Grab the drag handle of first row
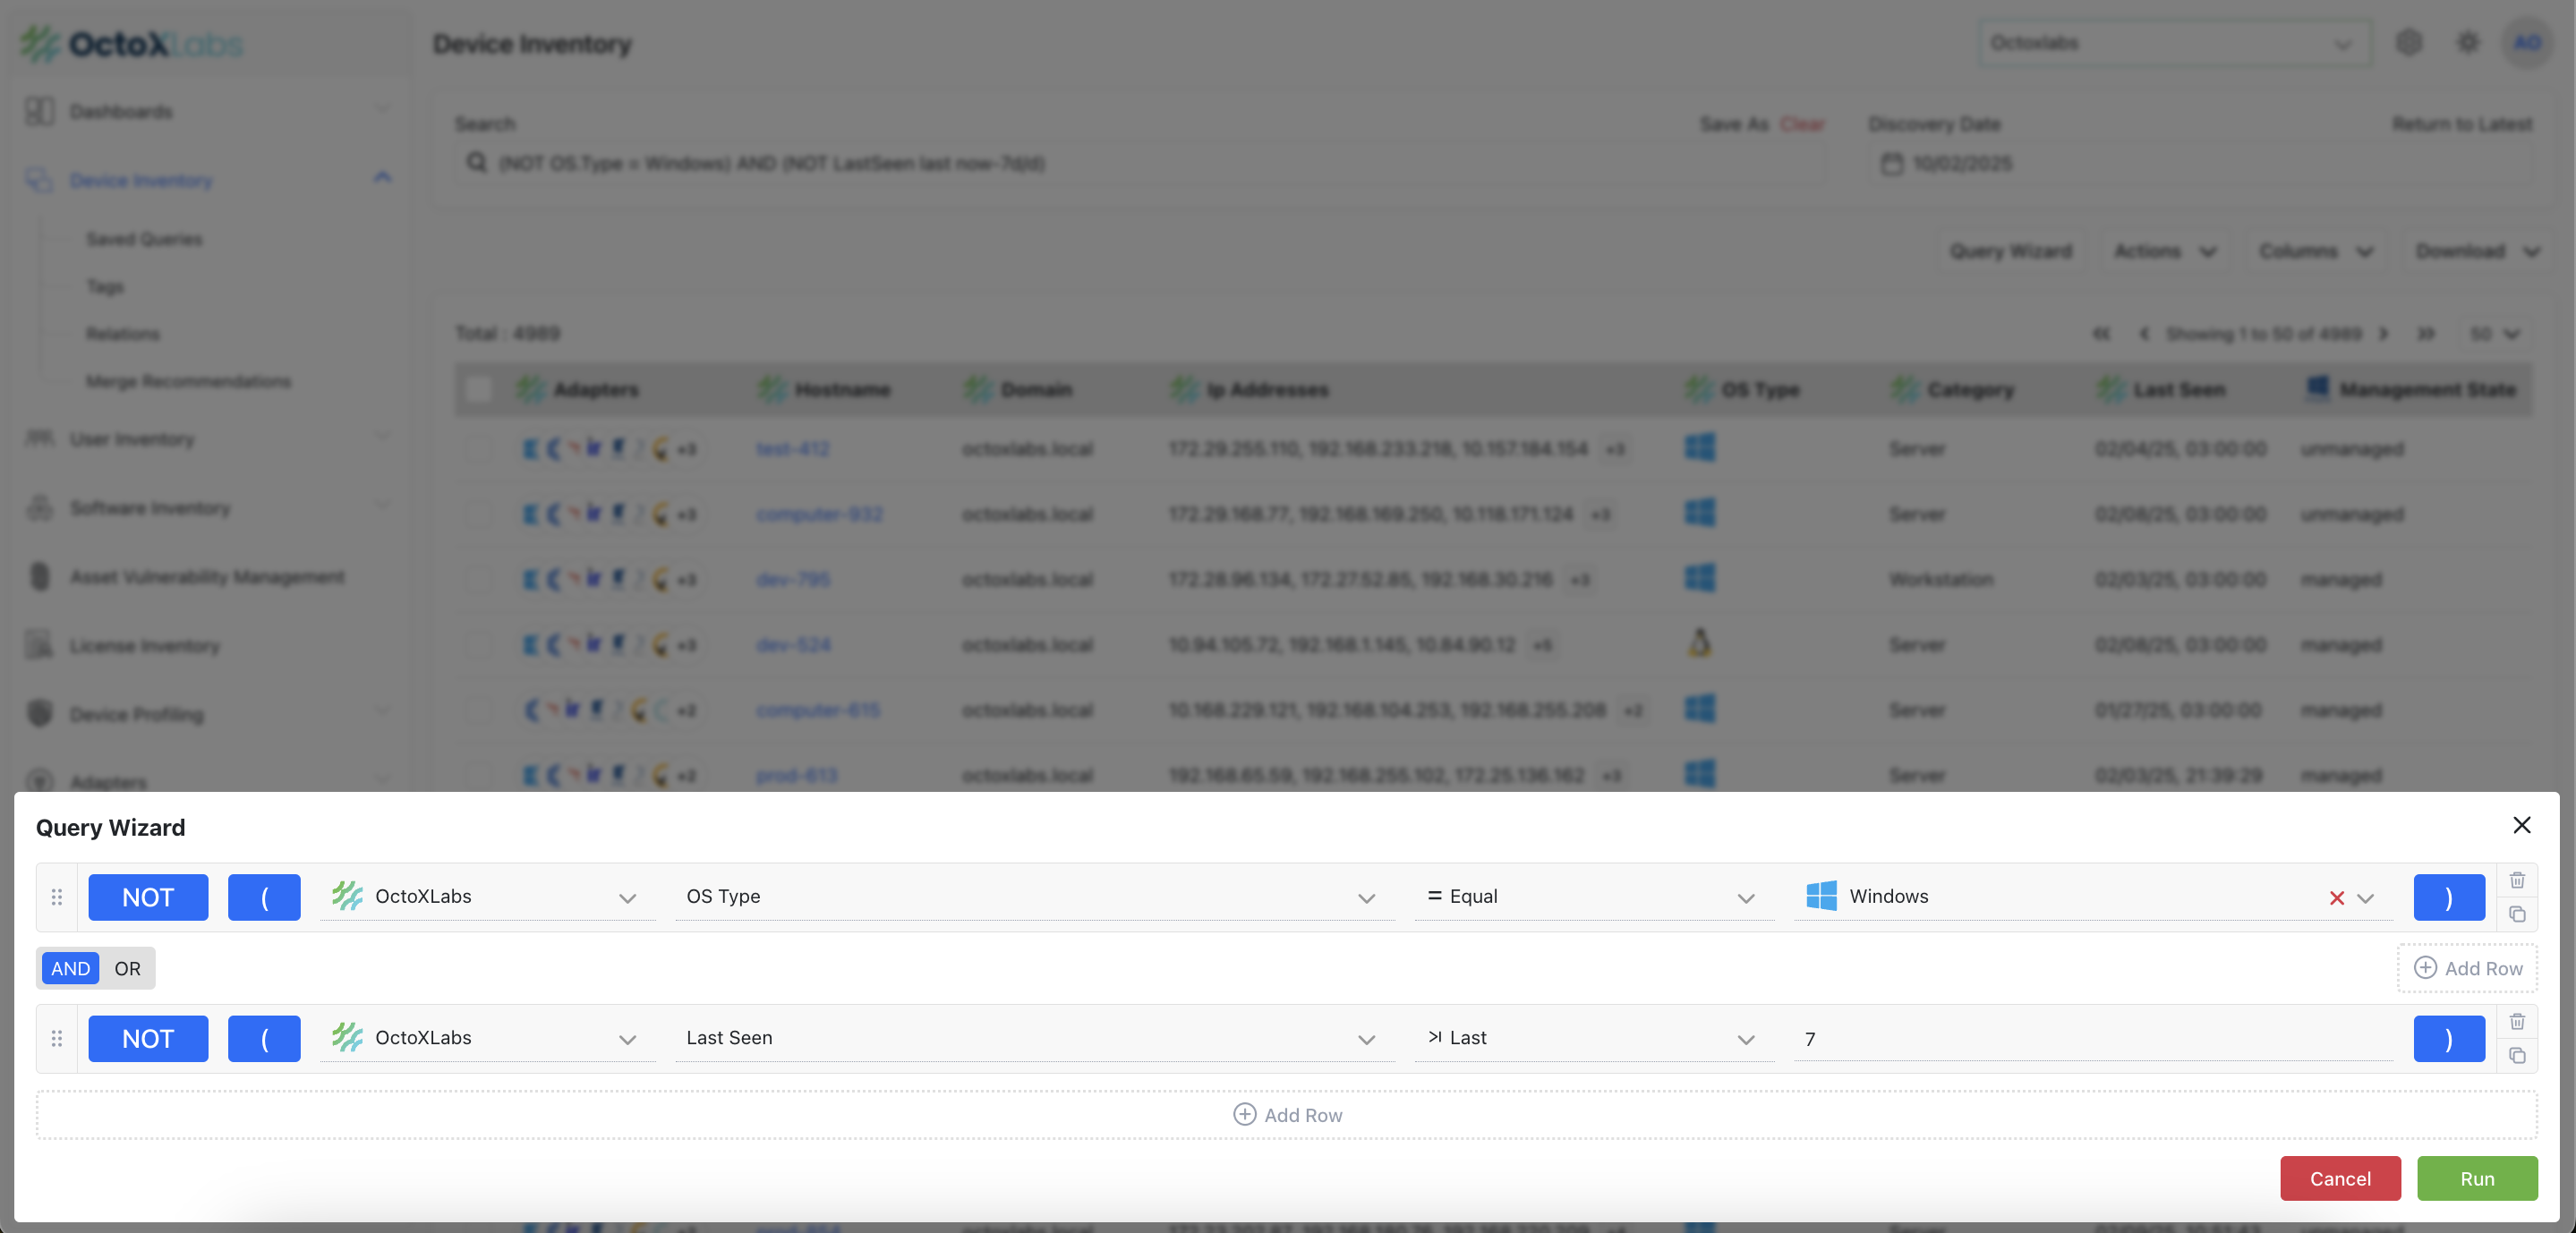Viewport: 2576px width, 1233px height. [57, 897]
